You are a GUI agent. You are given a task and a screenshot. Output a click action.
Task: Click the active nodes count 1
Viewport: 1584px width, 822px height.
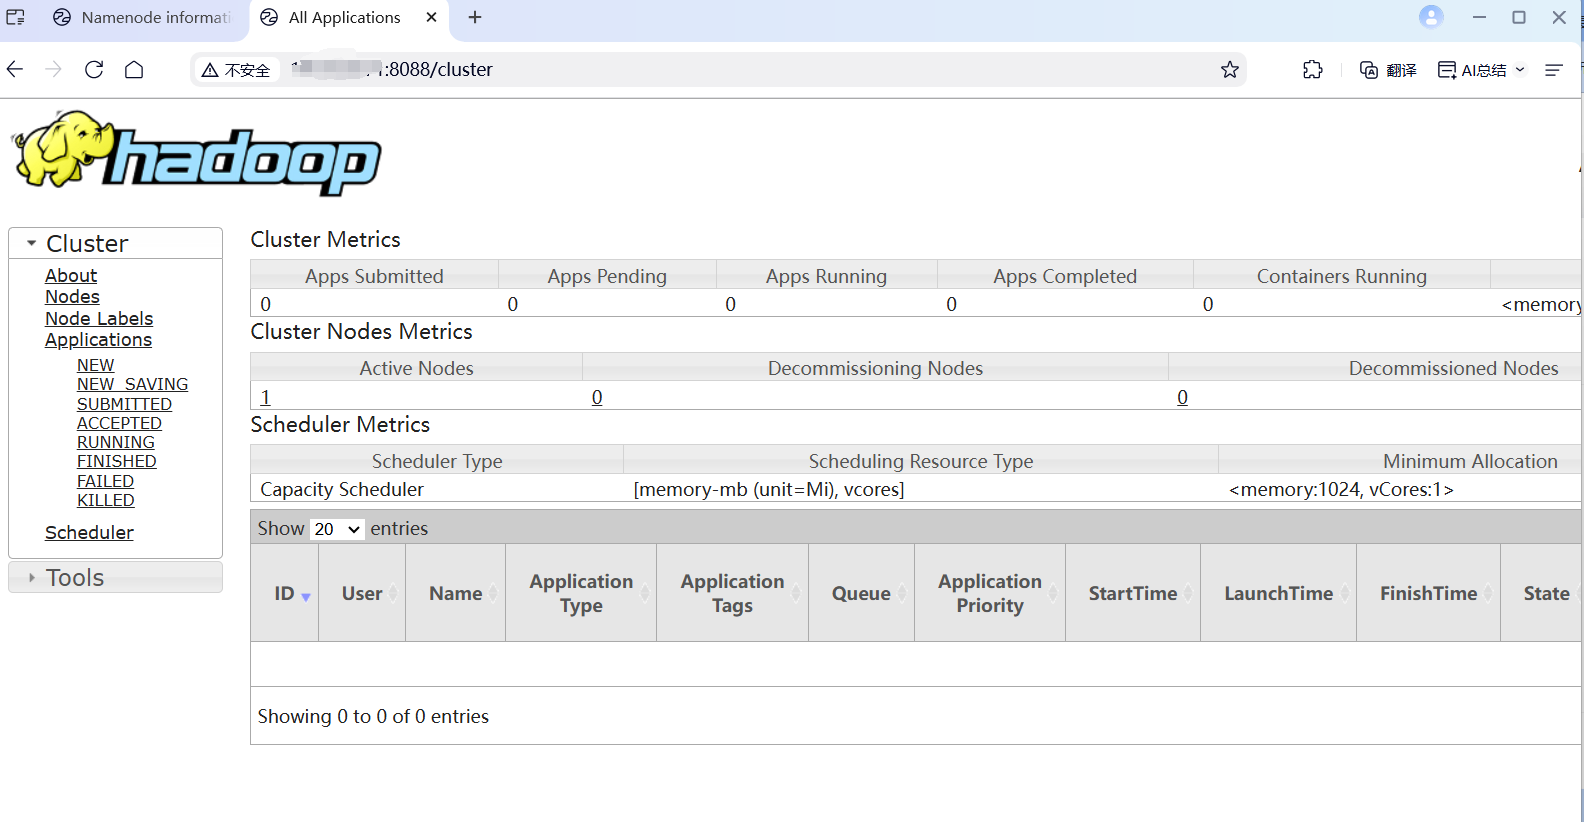pyautogui.click(x=266, y=397)
